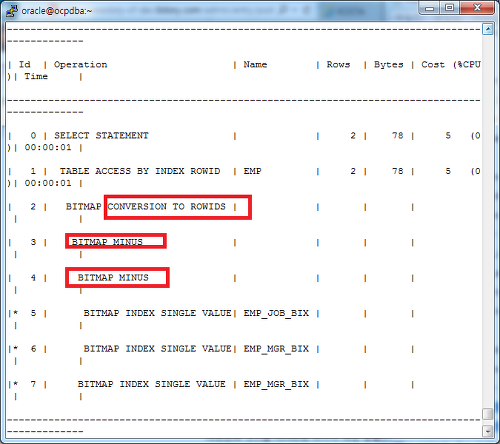500x444 pixels.
Task: Click Cost value 5 in TABLE ACCESS row
Action: click(448, 171)
